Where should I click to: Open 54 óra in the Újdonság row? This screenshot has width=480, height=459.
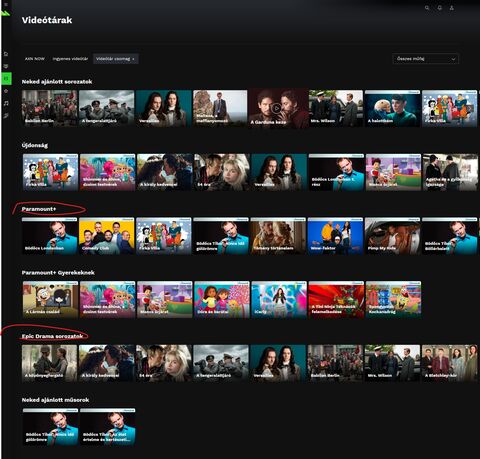(222, 172)
